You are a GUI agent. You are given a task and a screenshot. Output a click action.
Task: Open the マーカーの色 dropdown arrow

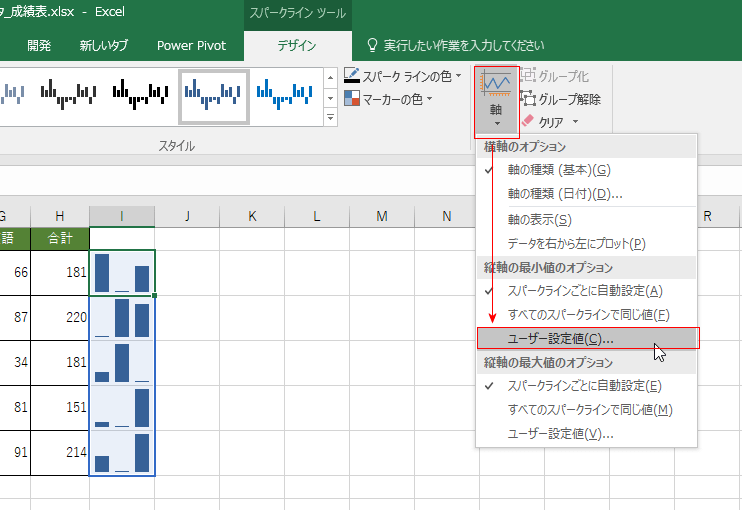[429, 99]
